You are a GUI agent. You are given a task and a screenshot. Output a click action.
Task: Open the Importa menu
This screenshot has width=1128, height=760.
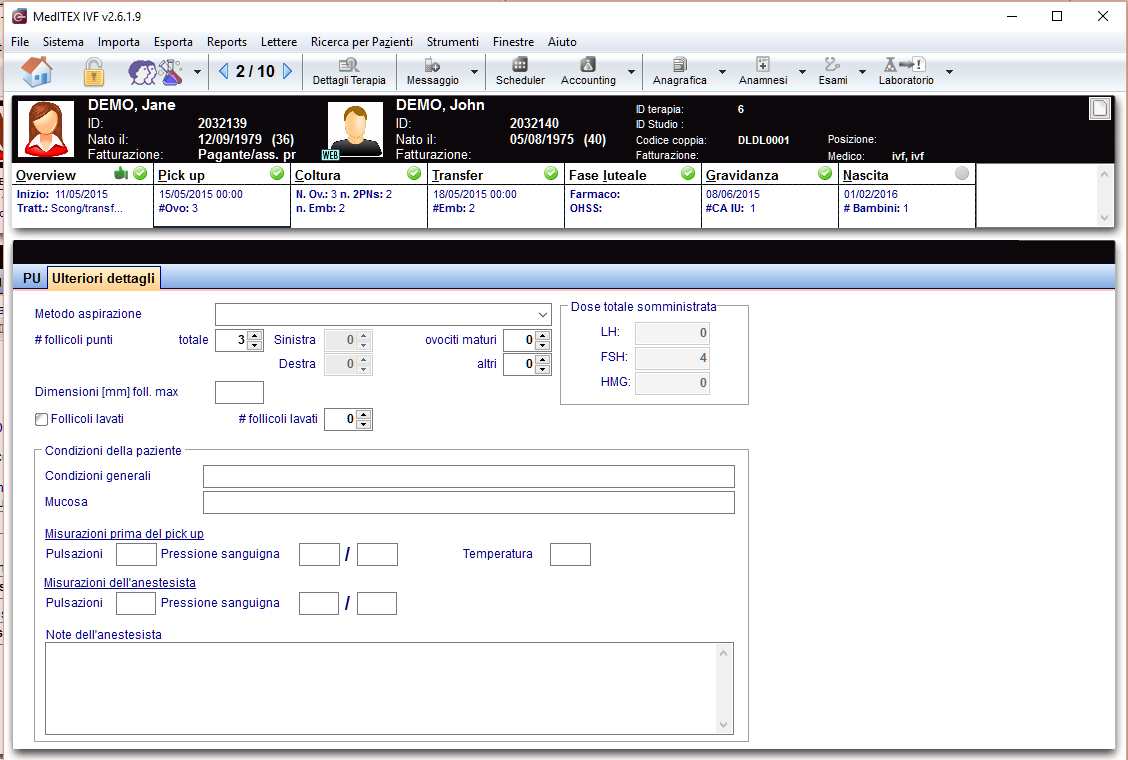click(119, 42)
